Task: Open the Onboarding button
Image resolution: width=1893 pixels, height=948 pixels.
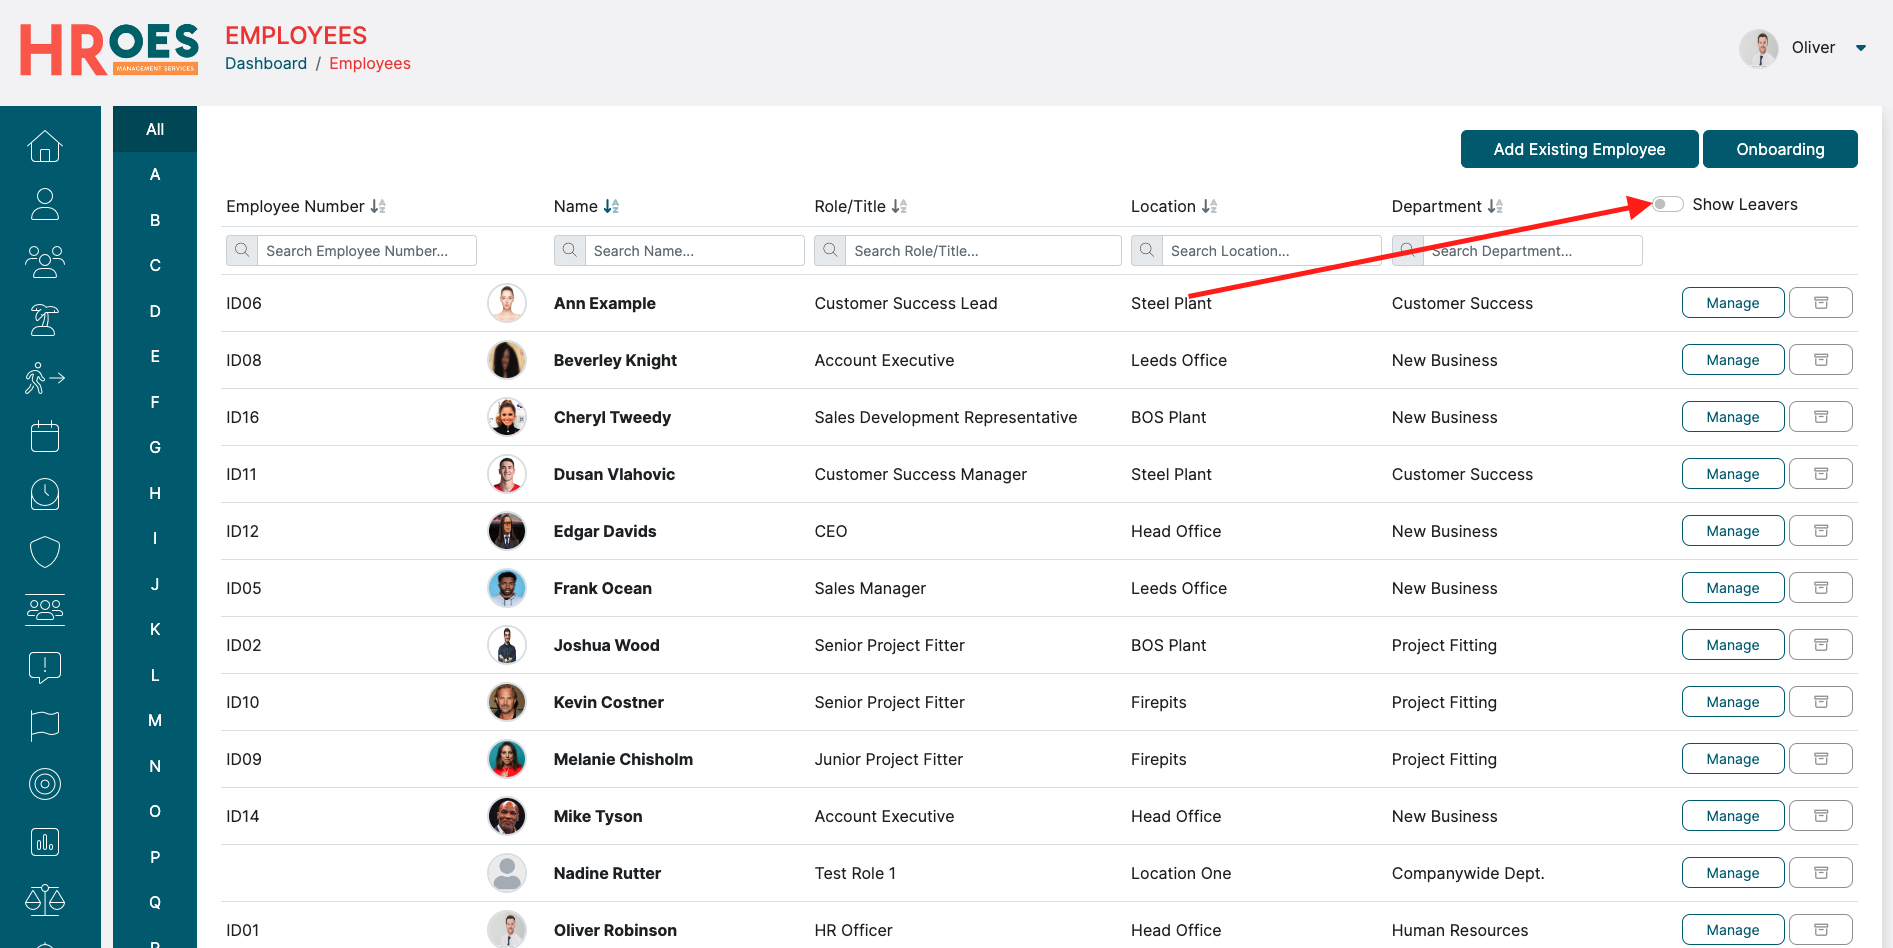Action: [1780, 149]
